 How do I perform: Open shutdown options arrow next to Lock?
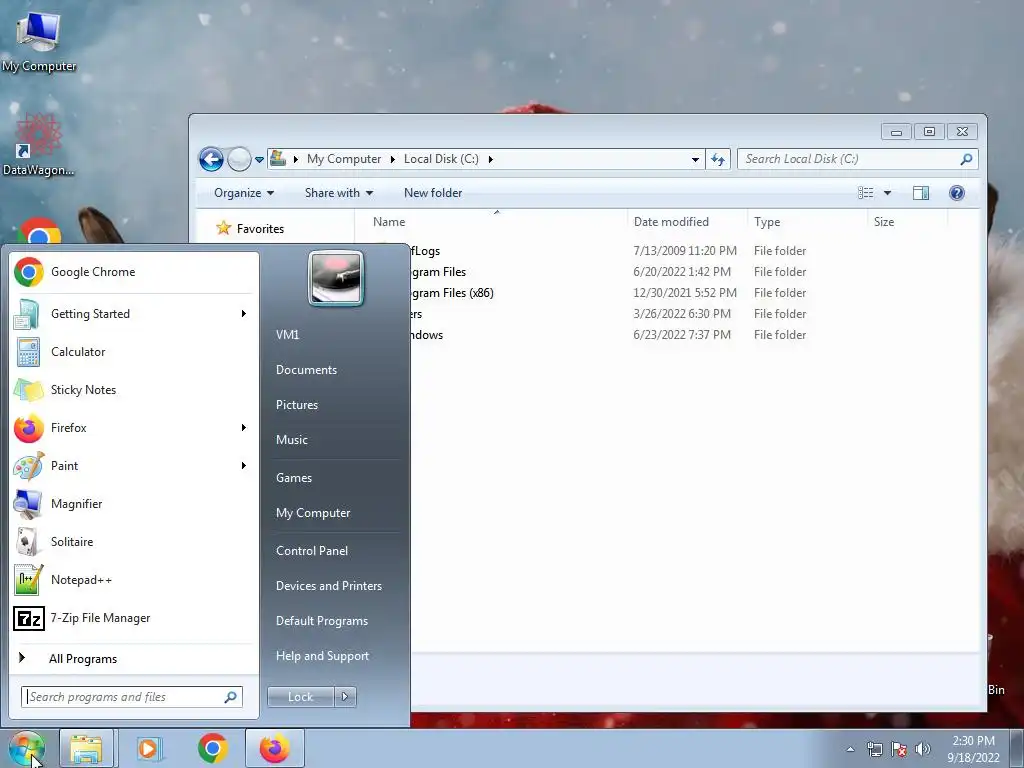click(x=345, y=697)
